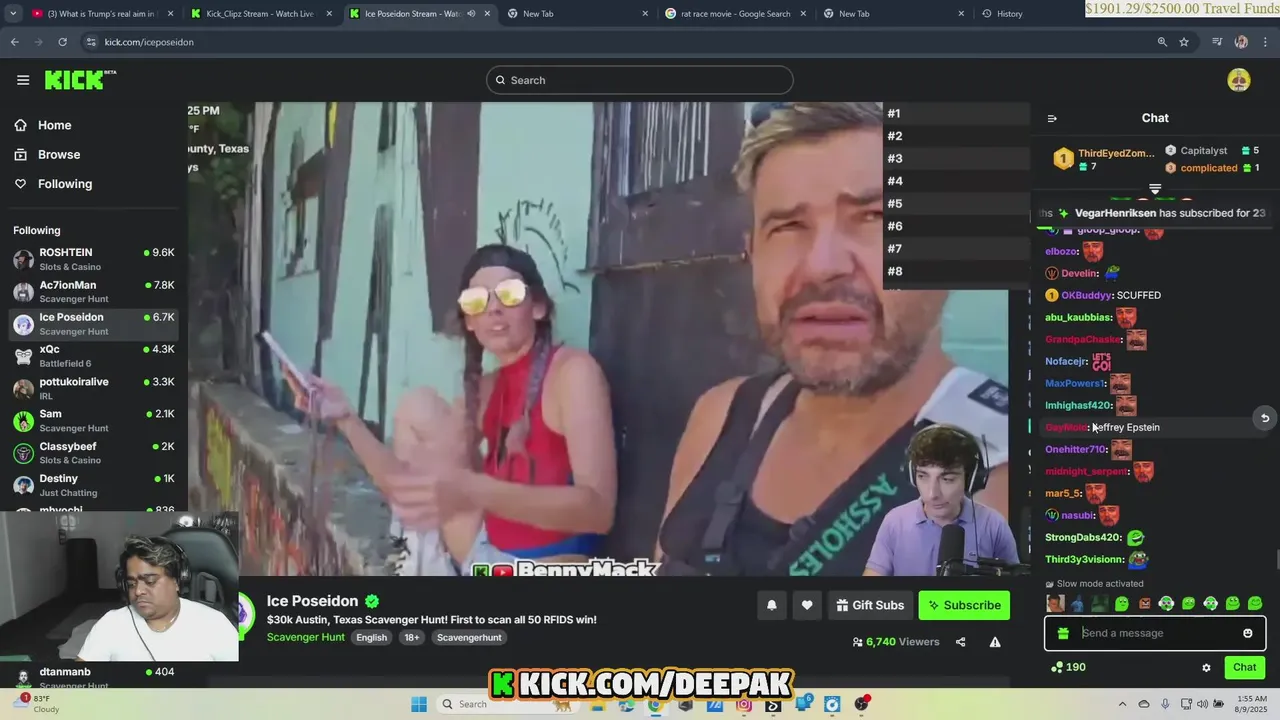Click the address bar URL
Viewport: 1280px width, 720px height.
pos(149,42)
